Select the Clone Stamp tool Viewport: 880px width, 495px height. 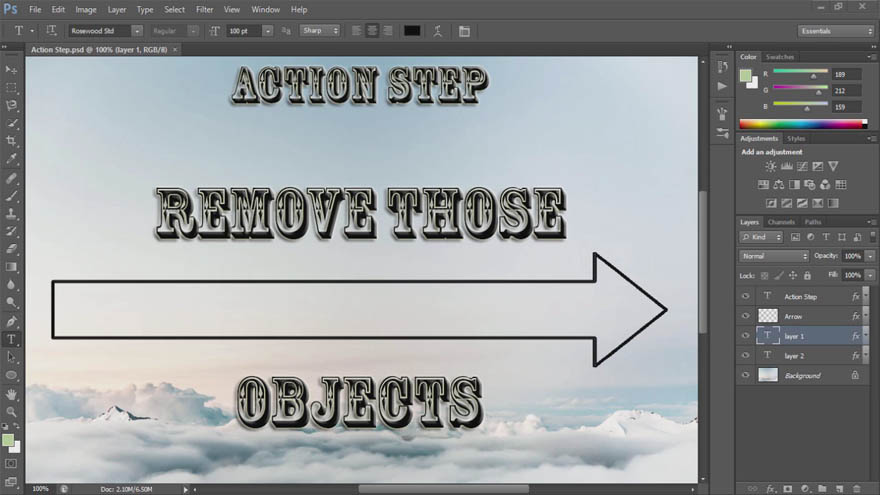(11, 213)
